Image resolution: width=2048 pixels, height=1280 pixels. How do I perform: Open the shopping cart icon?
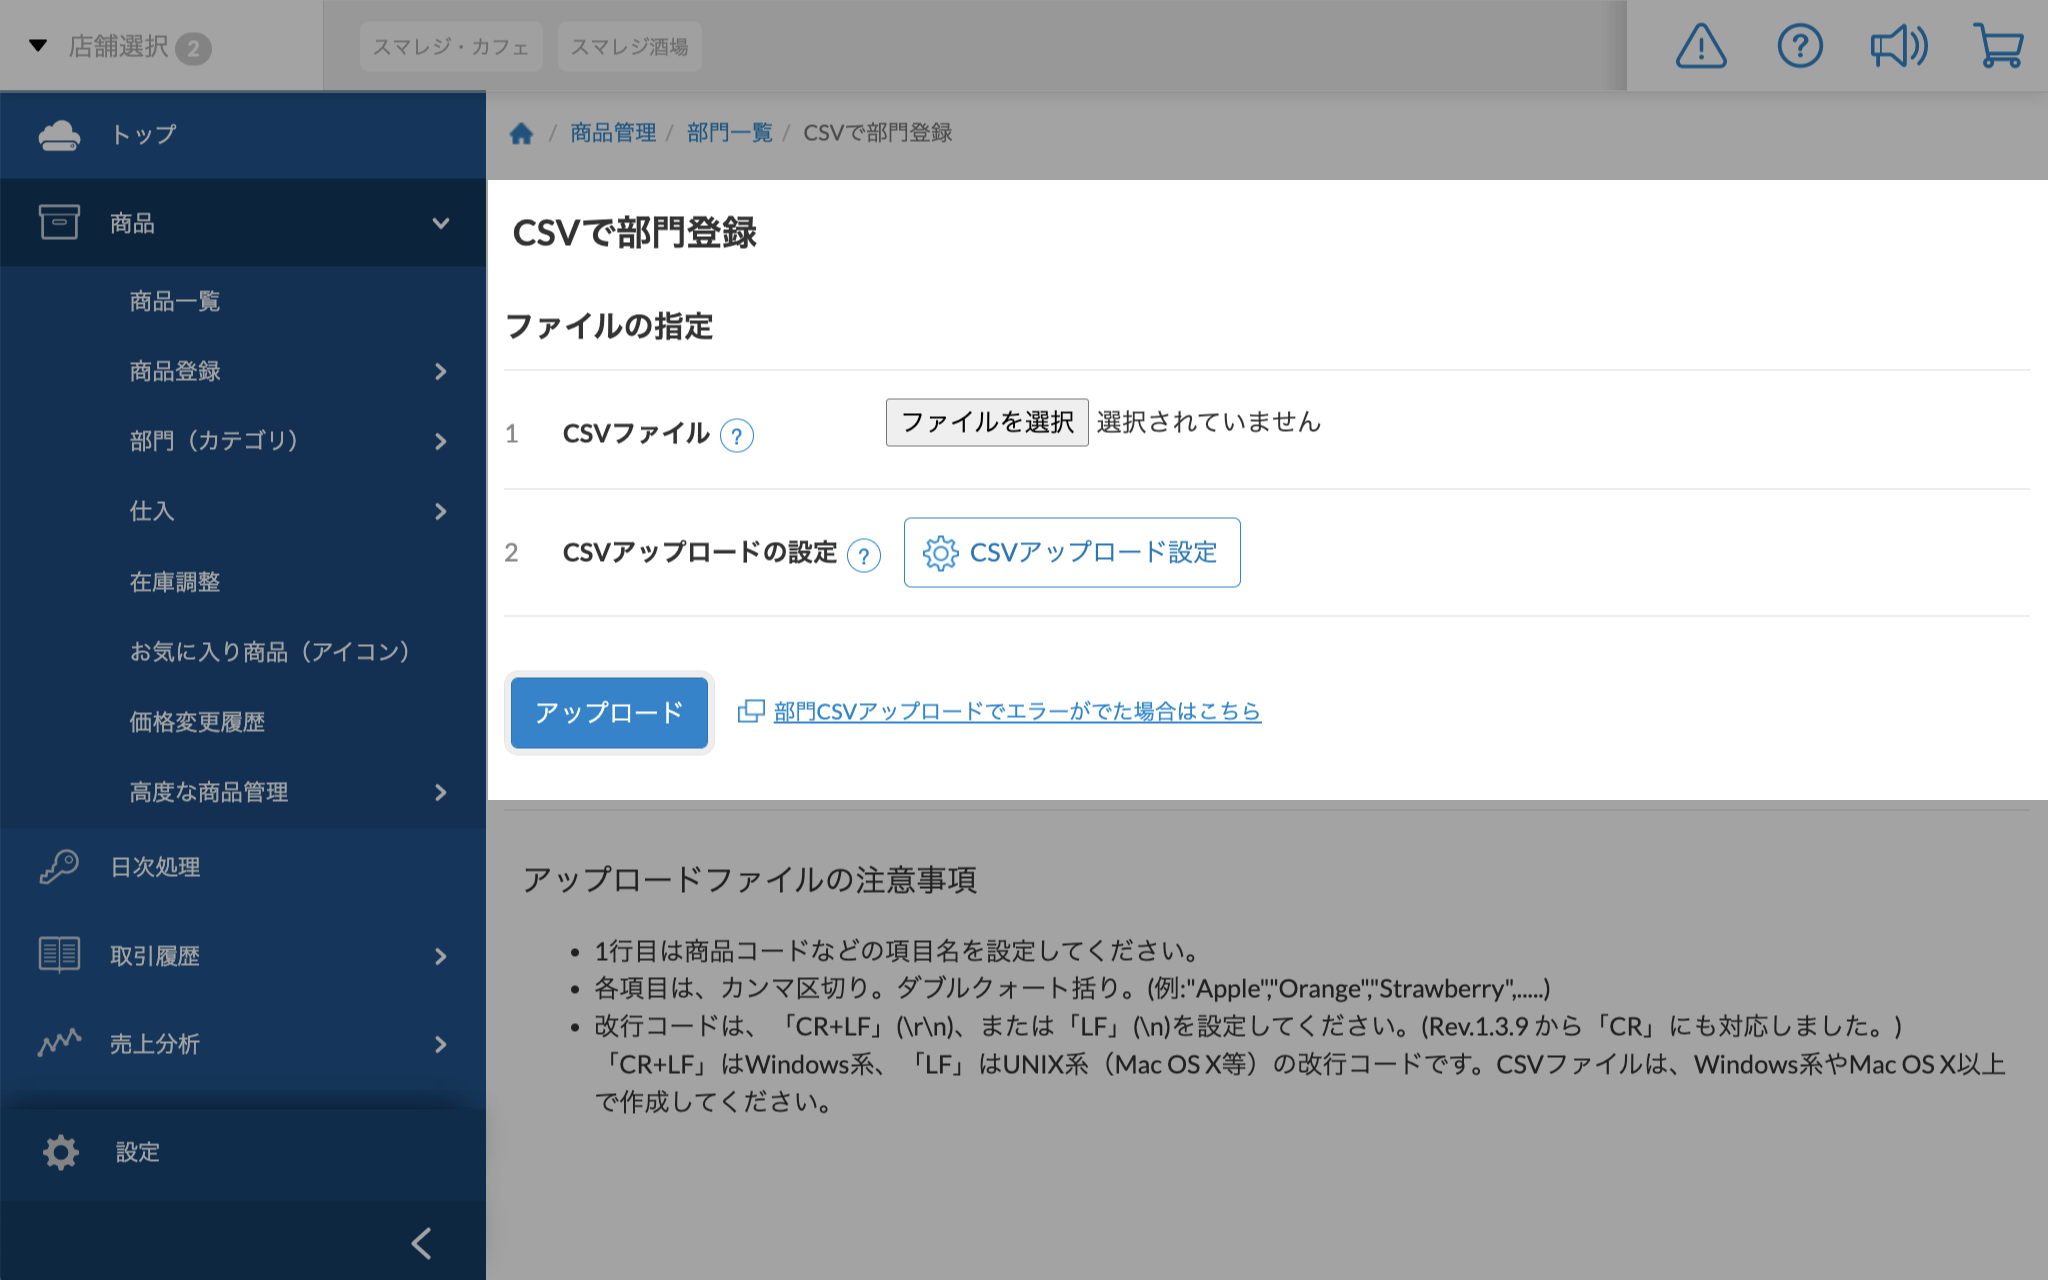coord(1998,46)
